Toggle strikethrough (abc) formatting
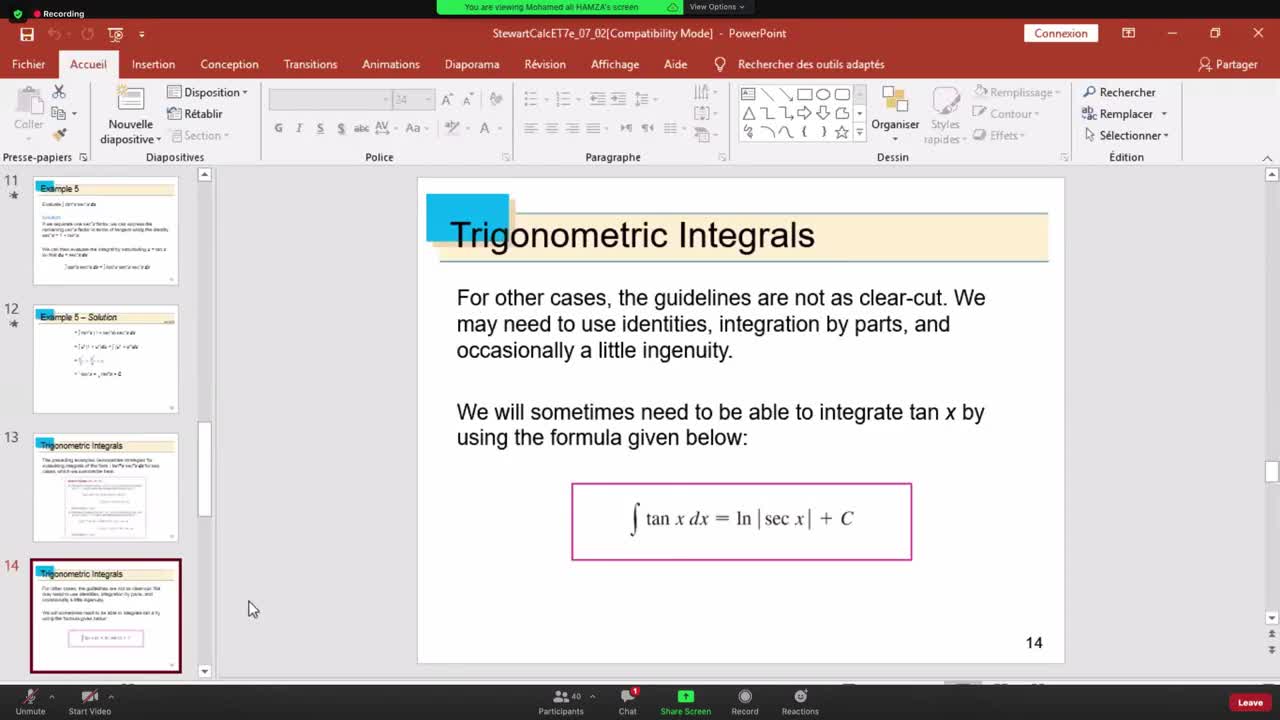Image resolution: width=1280 pixels, height=720 pixels. click(x=362, y=128)
